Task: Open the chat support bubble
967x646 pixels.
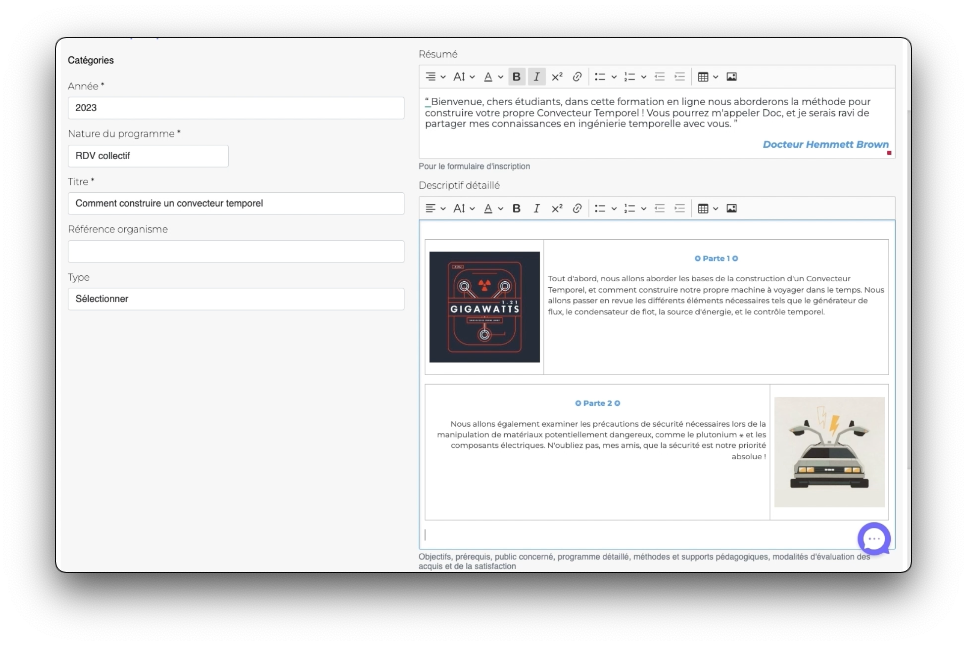Action: 873,538
